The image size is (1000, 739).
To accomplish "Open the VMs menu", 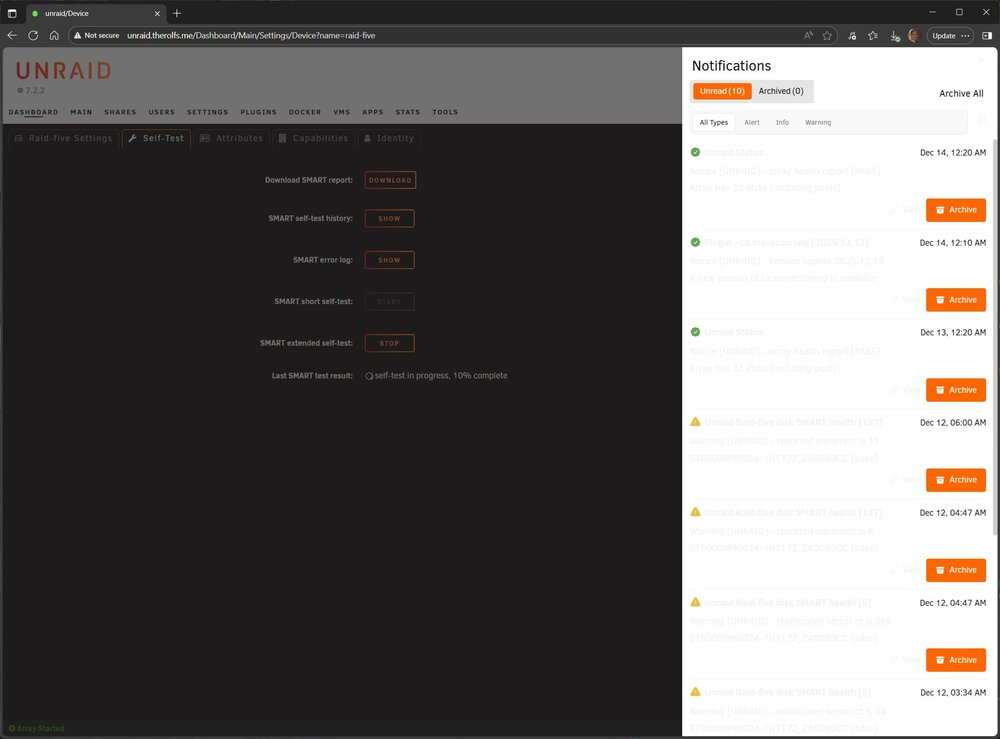I will [x=342, y=112].
